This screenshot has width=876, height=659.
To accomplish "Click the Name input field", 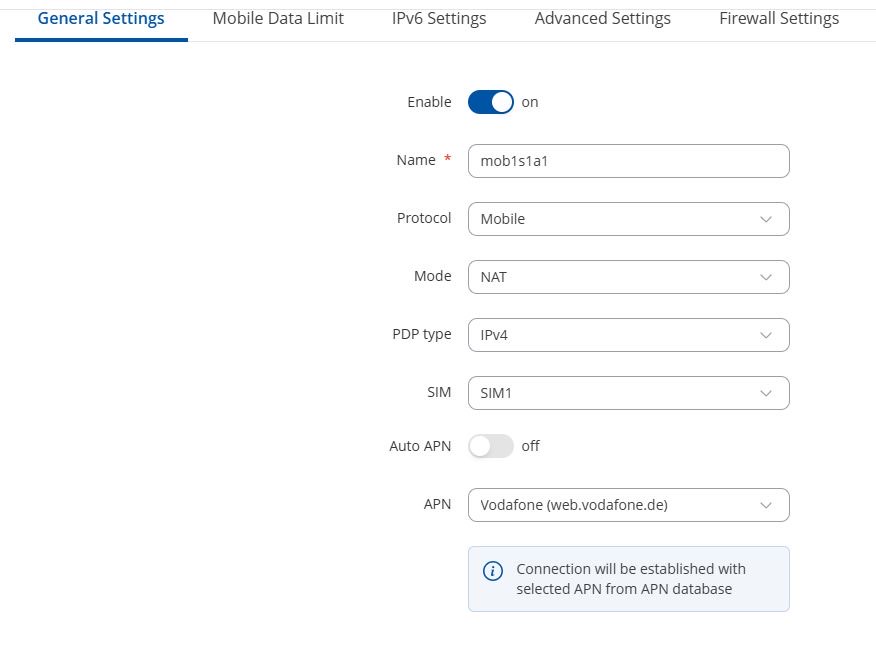I will coord(629,161).
